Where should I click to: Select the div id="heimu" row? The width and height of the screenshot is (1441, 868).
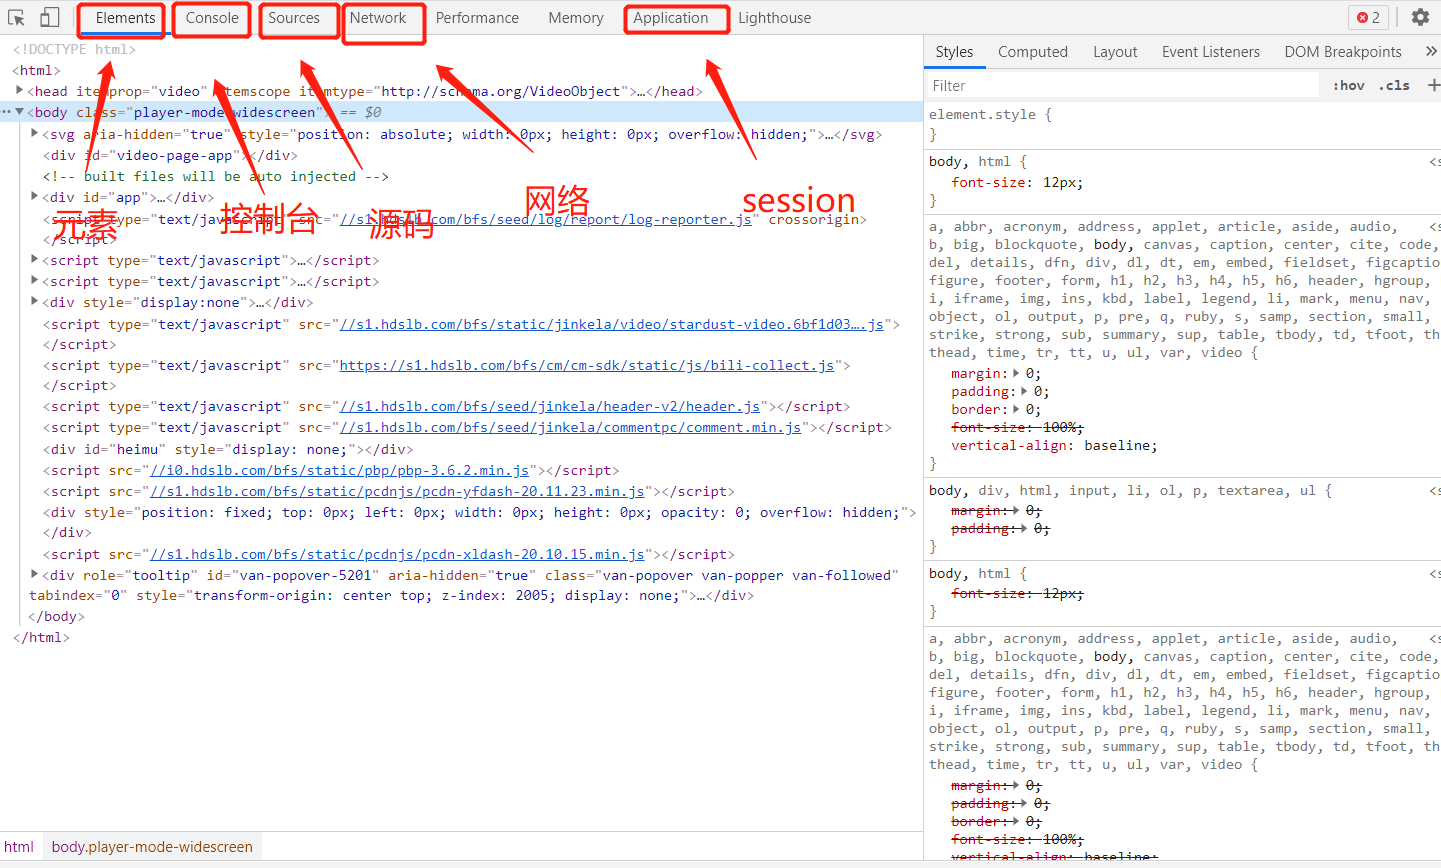click(x=228, y=449)
